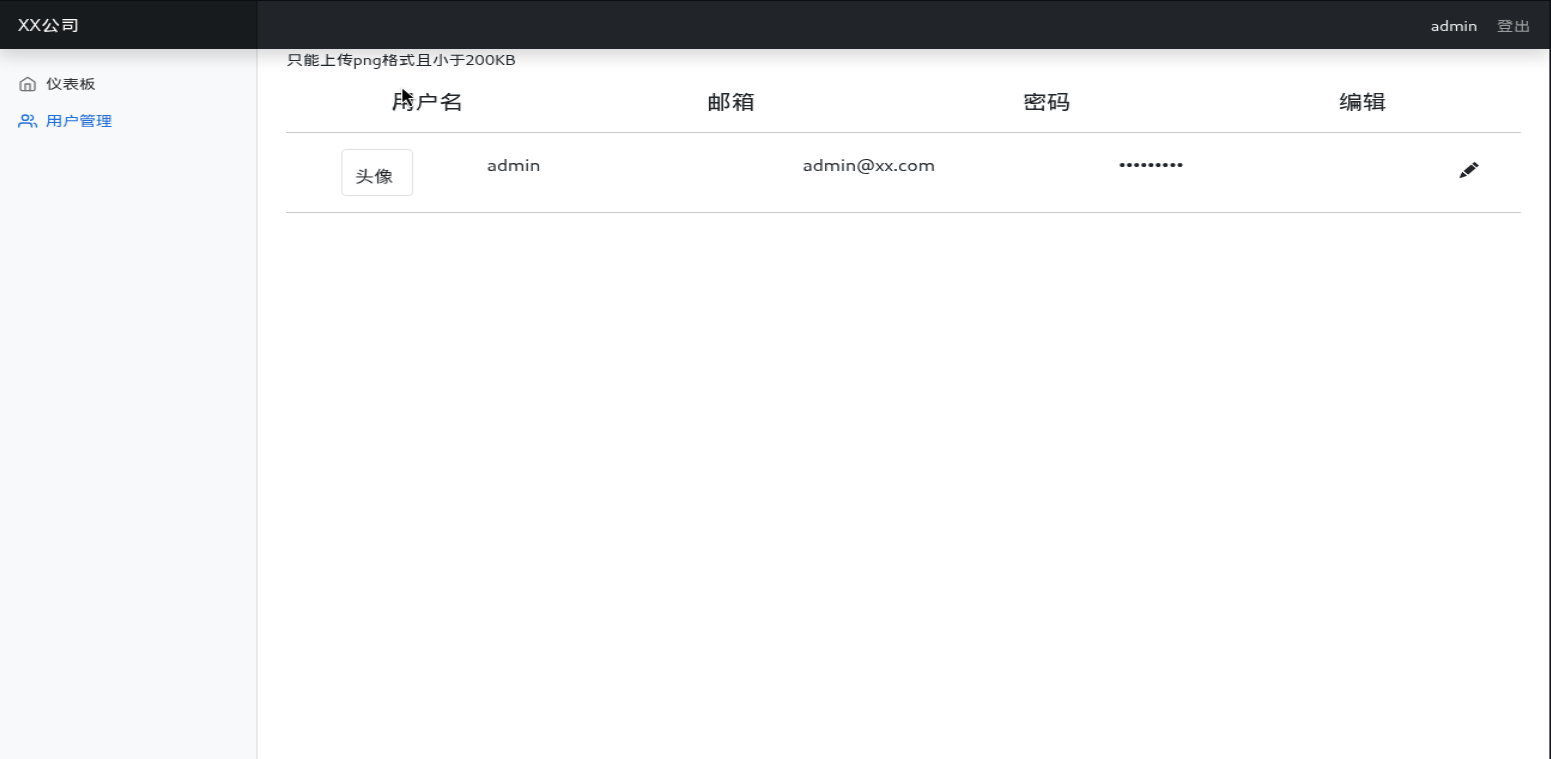
Task: Click the admin@xx.com email cell
Action: [x=868, y=166]
